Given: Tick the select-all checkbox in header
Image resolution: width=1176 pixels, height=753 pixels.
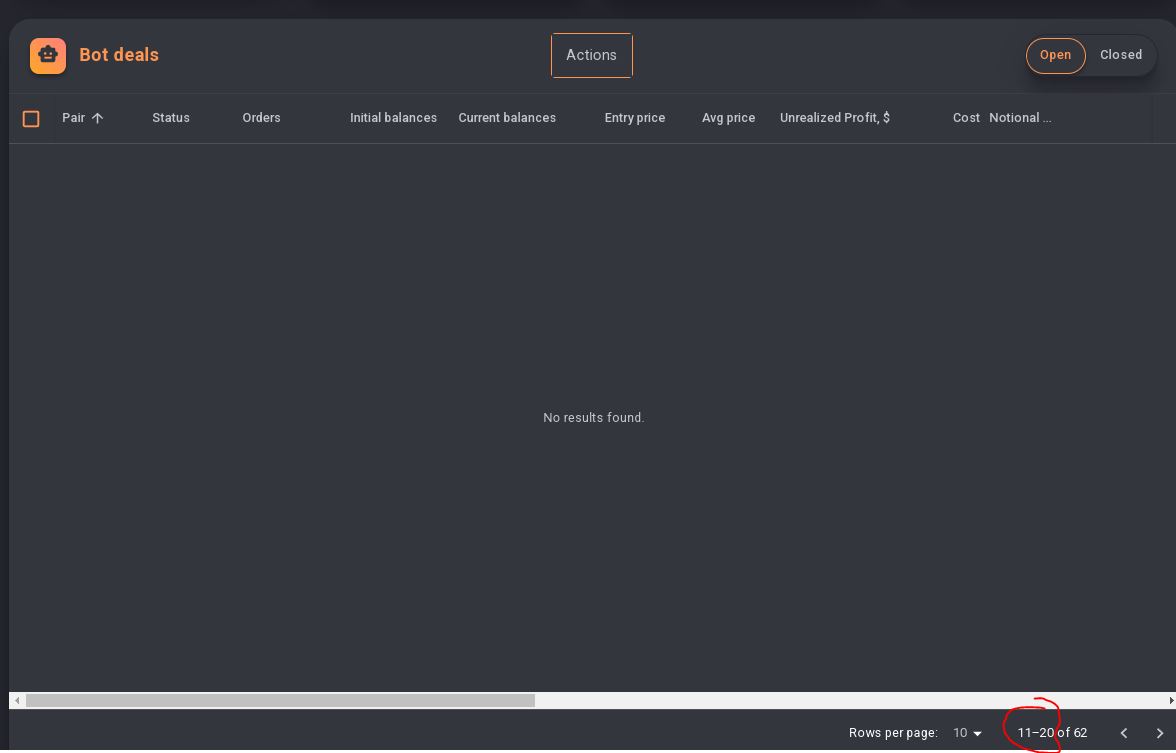Looking at the screenshot, I should (31, 118).
